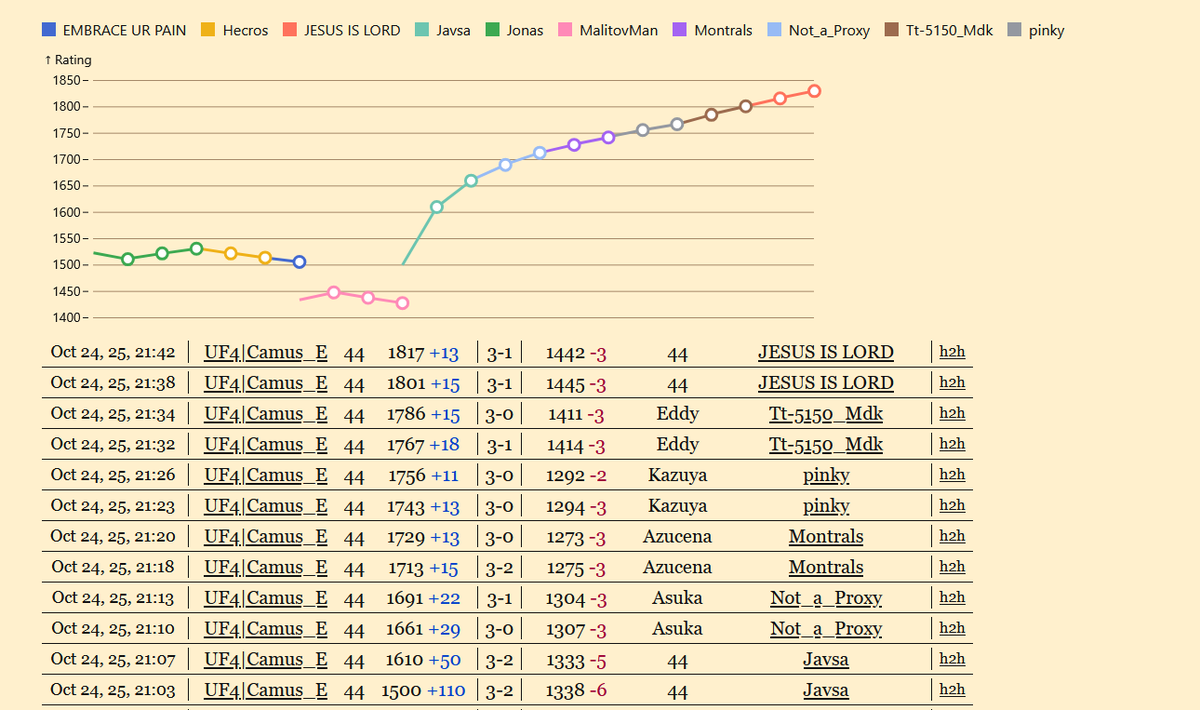Image resolution: width=1200 pixels, height=710 pixels.
Task: Click the Rating axis label
Action: pyautogui.click(x=69, y=60)
